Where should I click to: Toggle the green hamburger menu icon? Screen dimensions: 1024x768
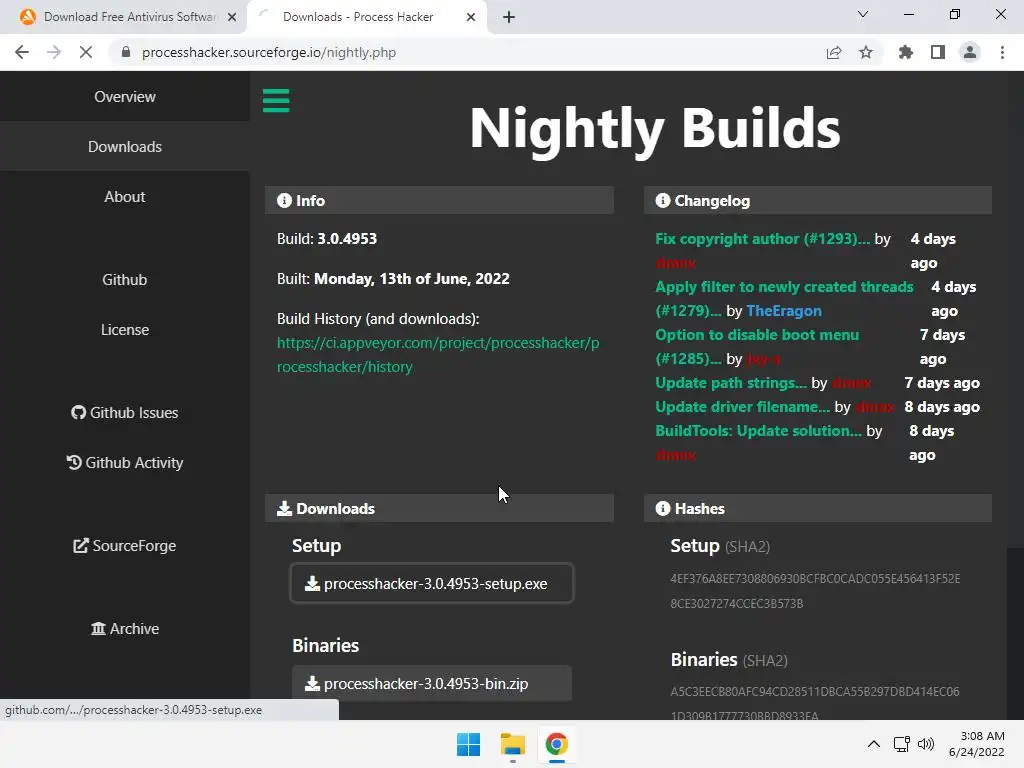coord(276,101)
